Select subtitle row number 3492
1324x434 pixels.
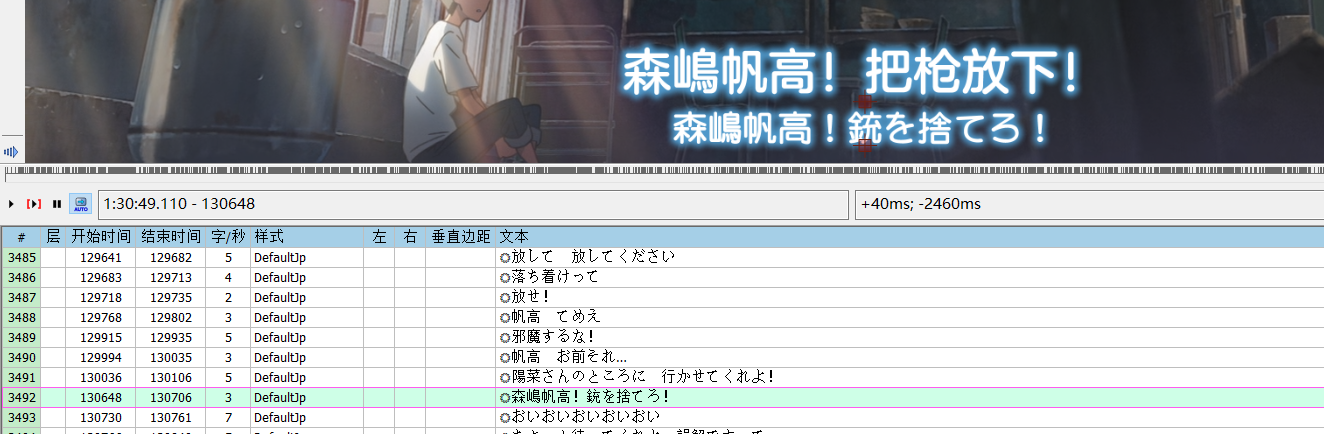[x=21, y=397]
